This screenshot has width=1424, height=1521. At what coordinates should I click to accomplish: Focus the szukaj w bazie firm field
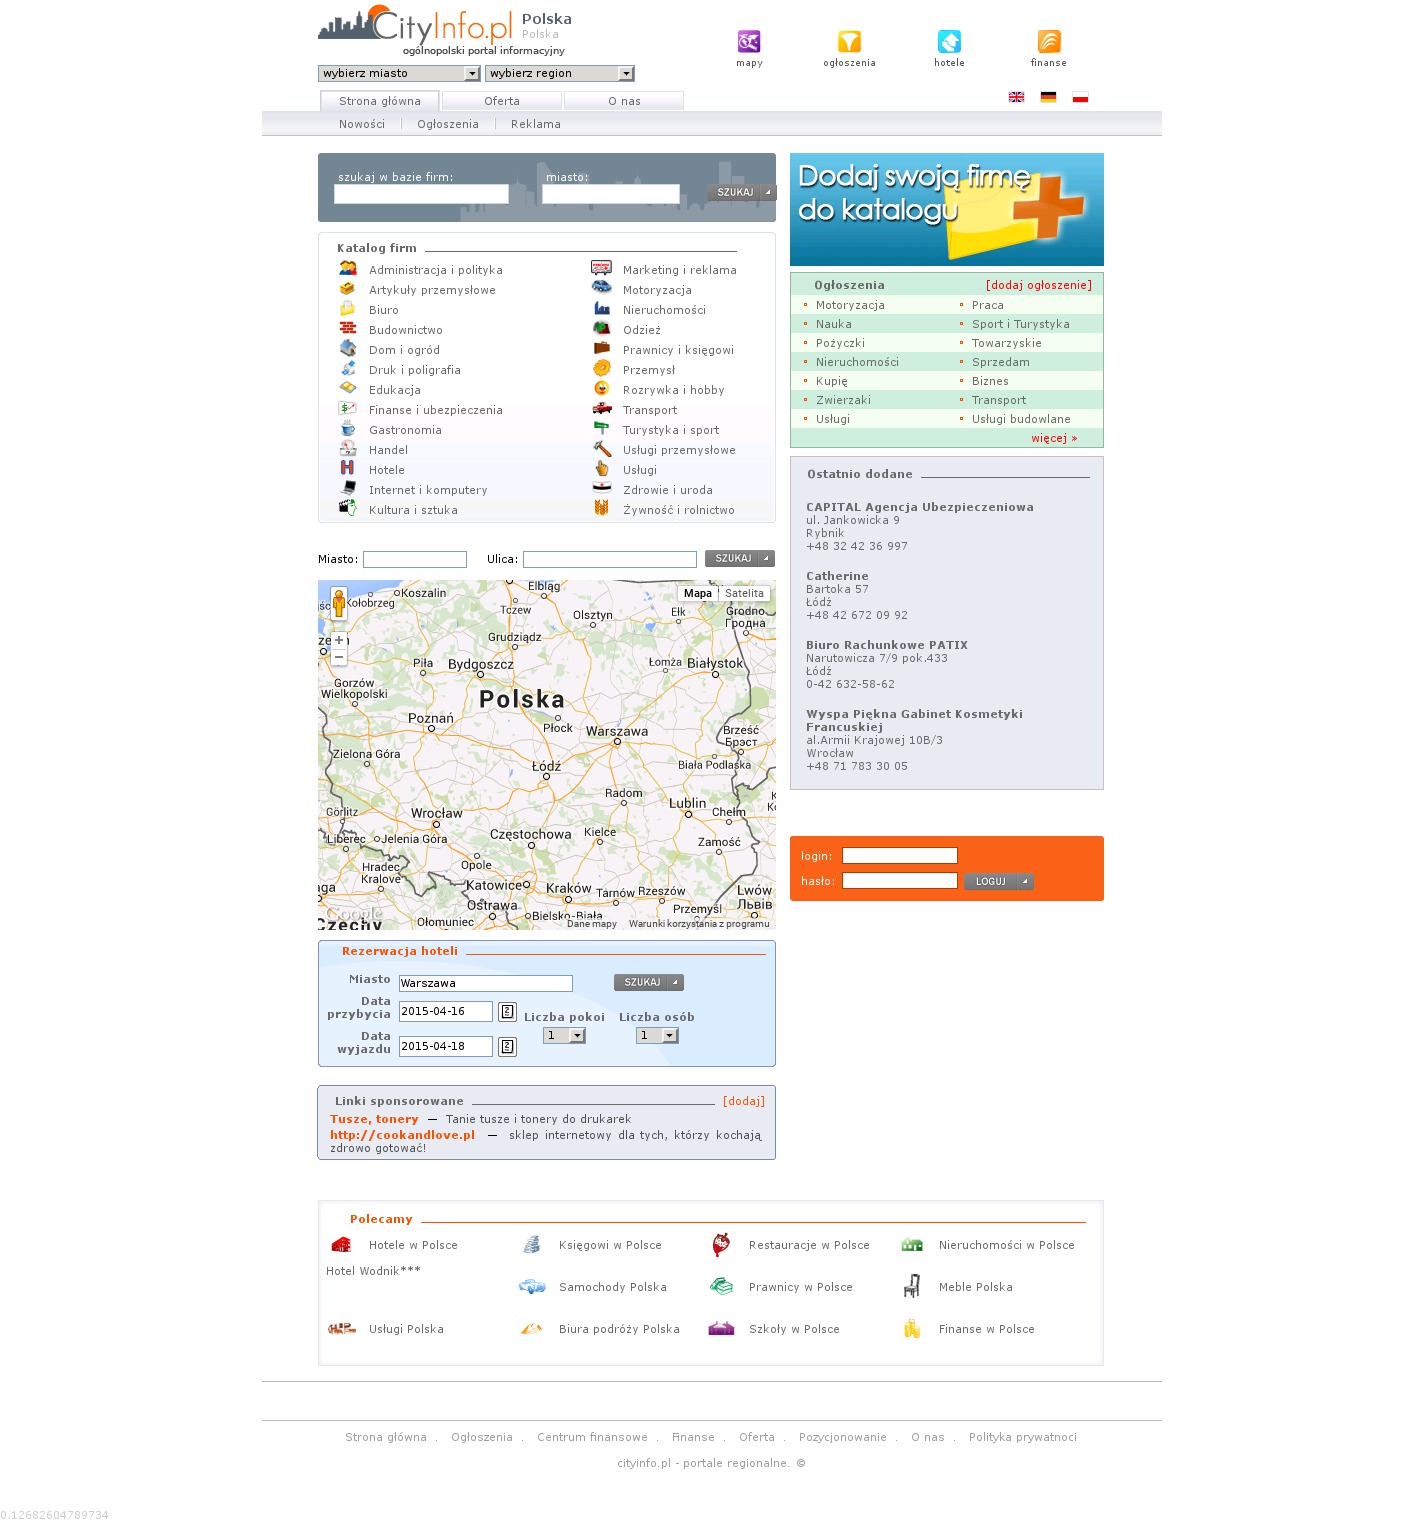point(421,194)
